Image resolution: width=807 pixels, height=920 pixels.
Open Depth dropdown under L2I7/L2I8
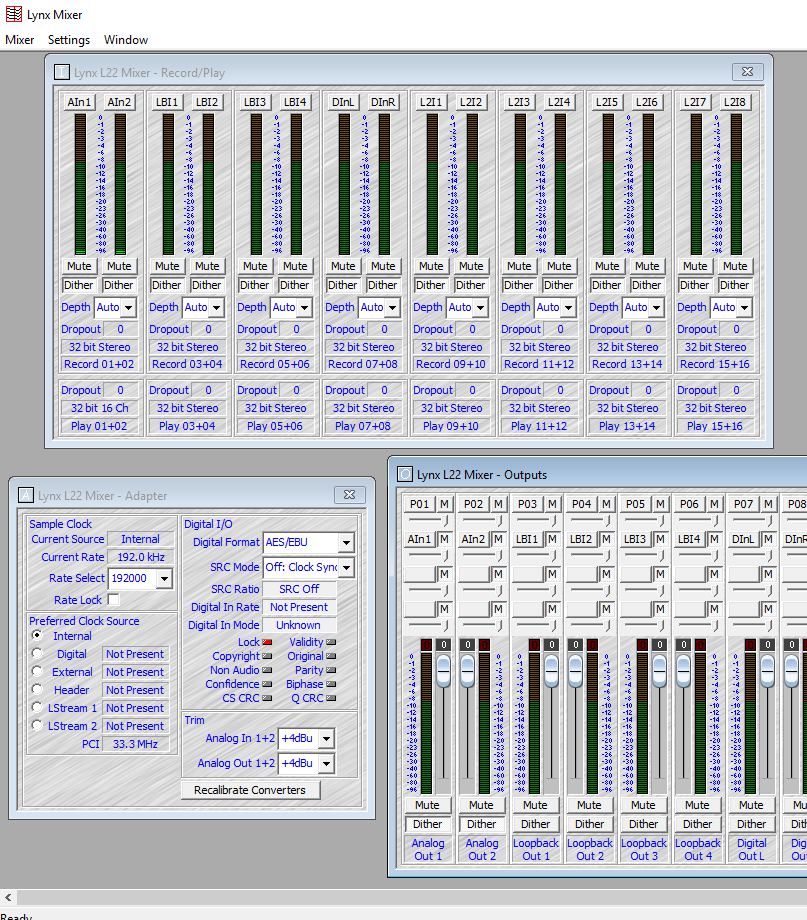(745, 307)
